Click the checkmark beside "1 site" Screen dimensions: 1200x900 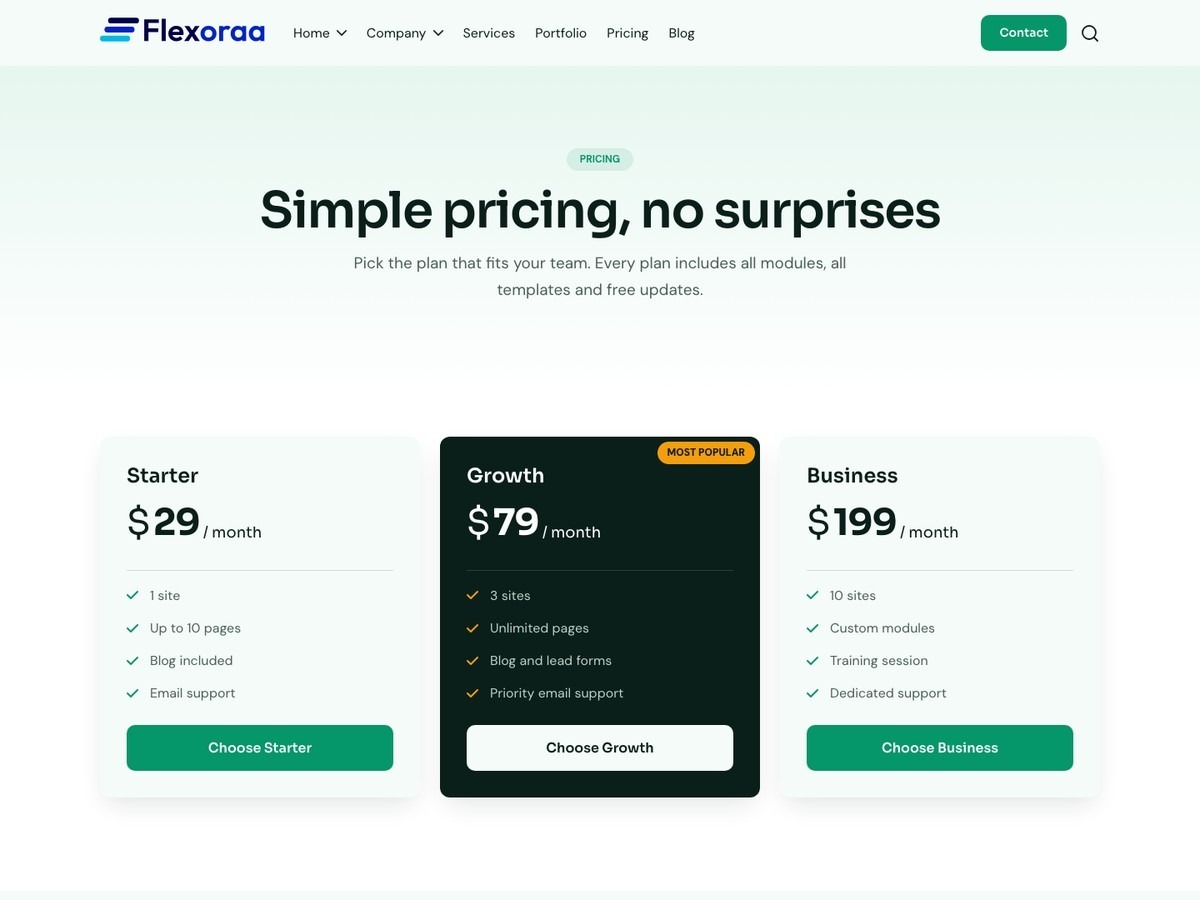coord(132,595)
